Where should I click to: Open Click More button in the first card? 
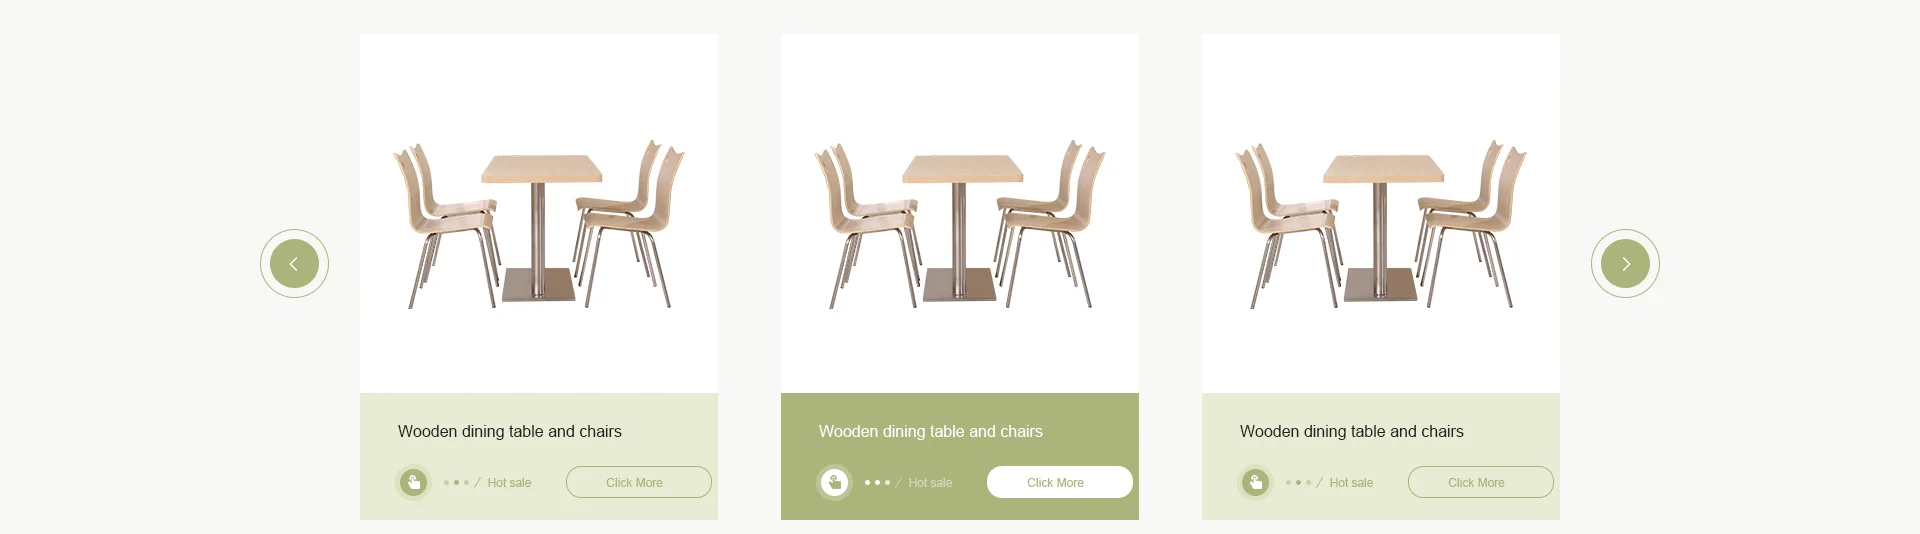coord(639,482)
